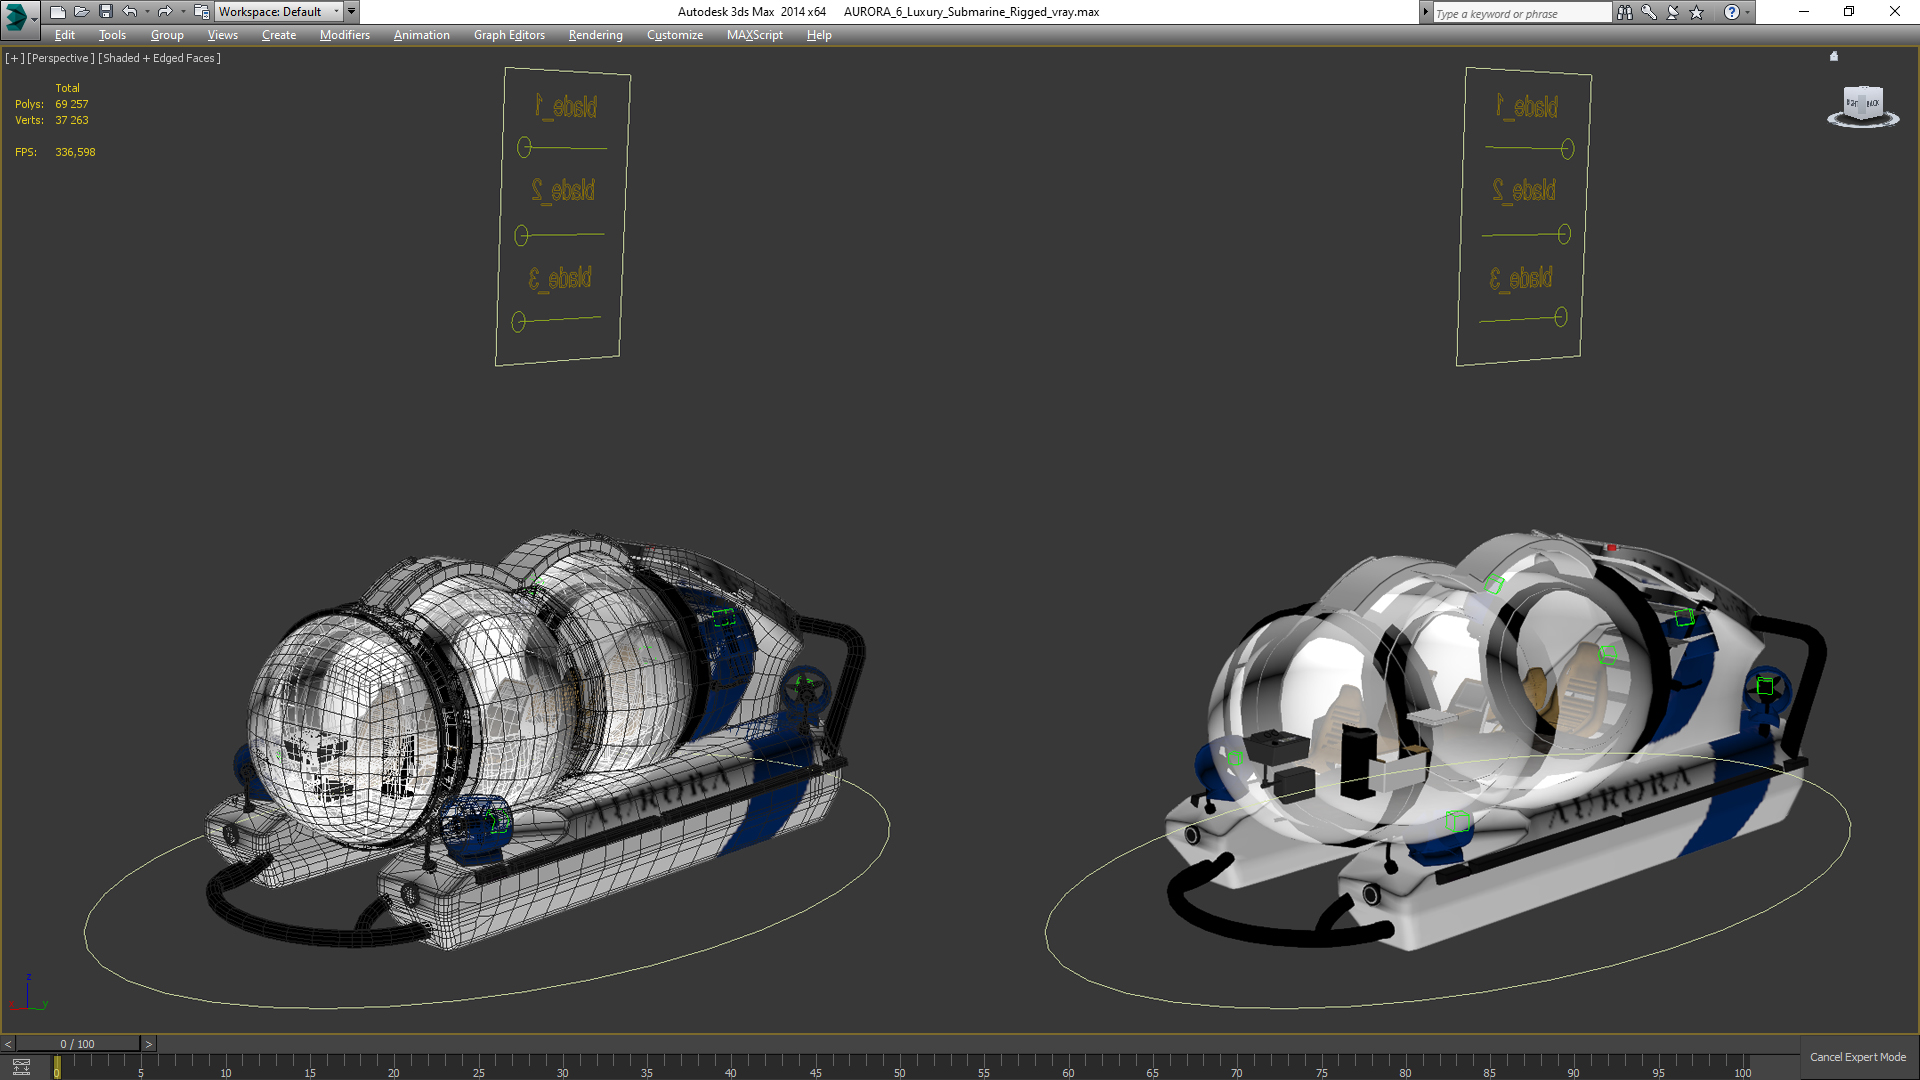Image resolution: width=1920 pixels, height=1080 pixels.
Task: Step time slider back with left arrow
Action: tap(8, 1044)
